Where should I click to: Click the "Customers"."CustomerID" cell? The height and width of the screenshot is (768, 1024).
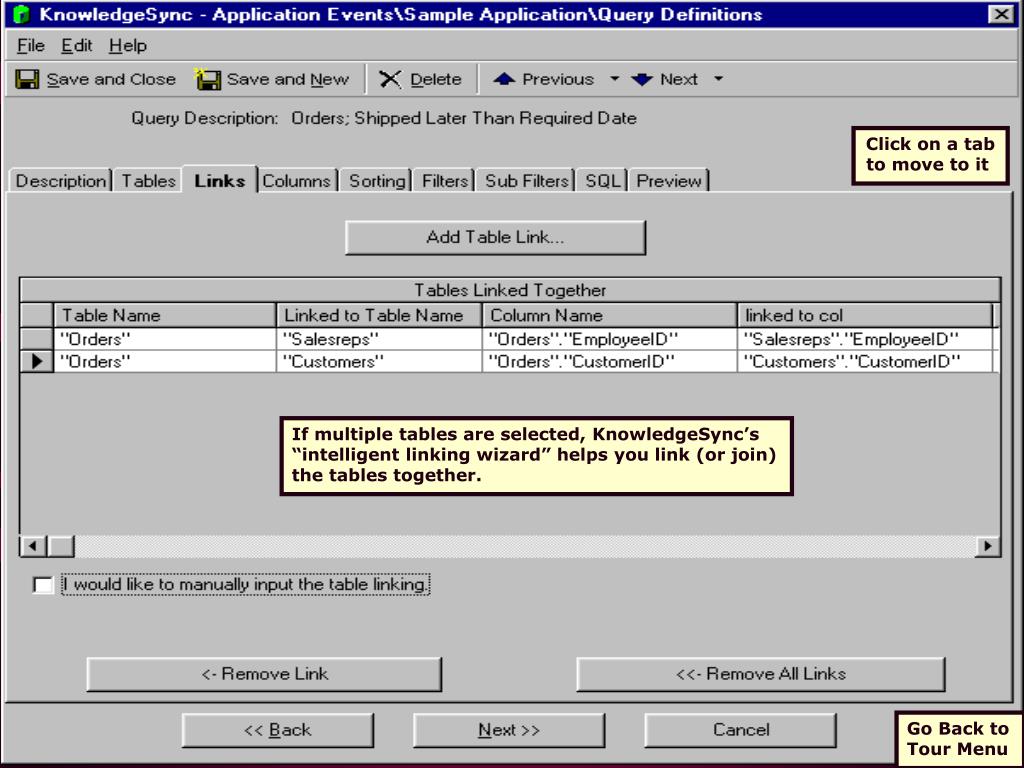[x=865, y=361]
